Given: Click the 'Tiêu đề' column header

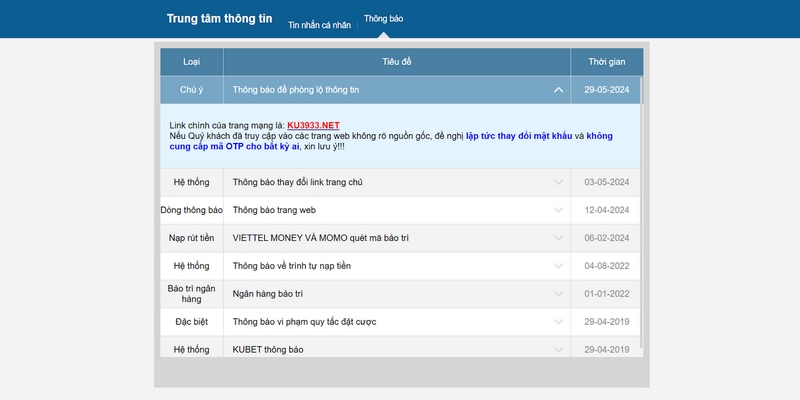Looking at the screenshot, I should point(397,62).
